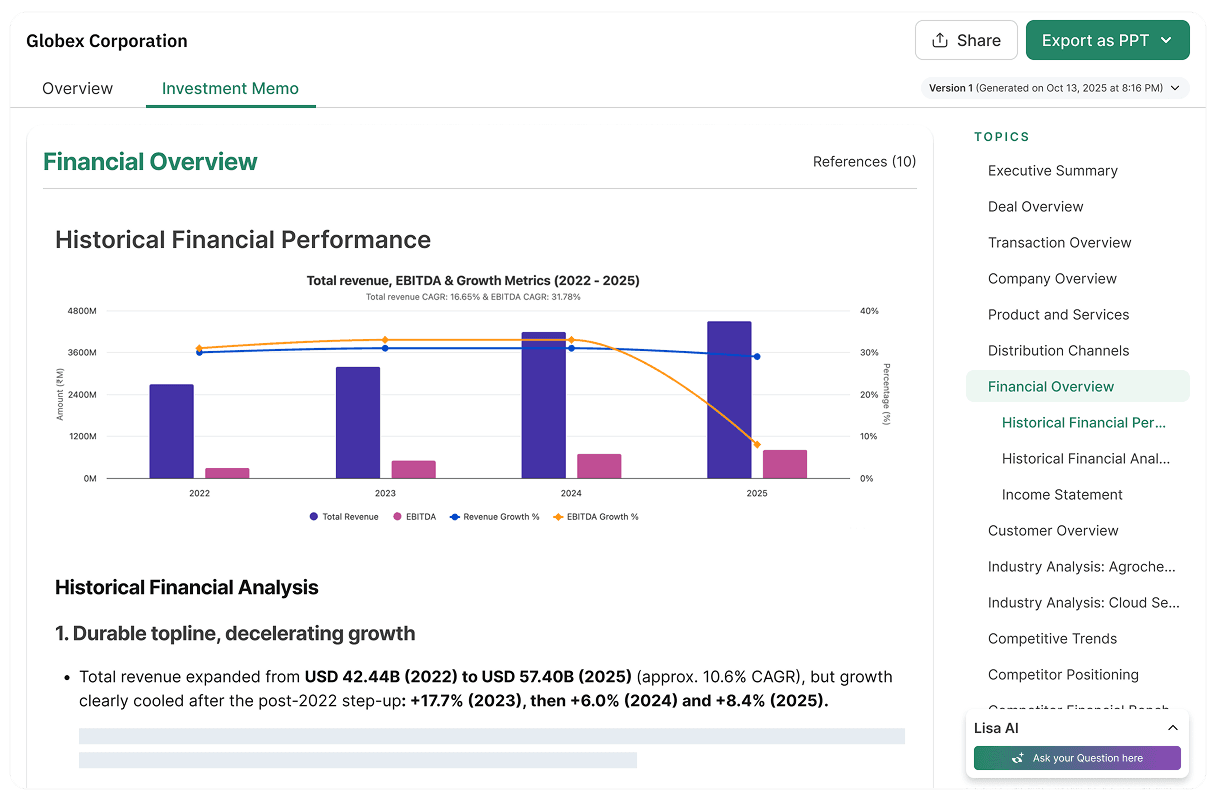
Task: Click the 2025 Total Revenue bar
Action: click(x=729, y=400)
